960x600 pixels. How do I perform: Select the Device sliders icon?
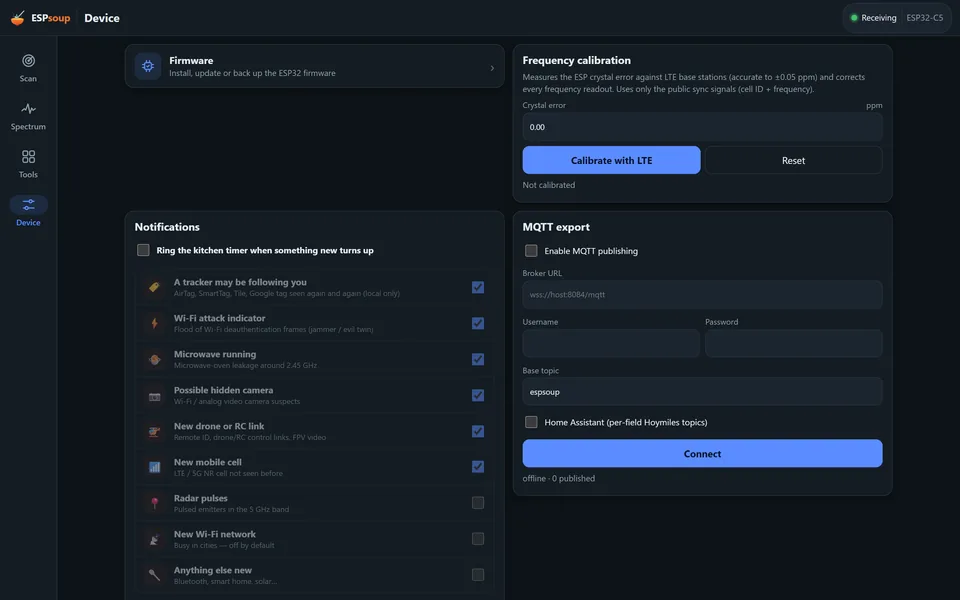tap(28, 204)
